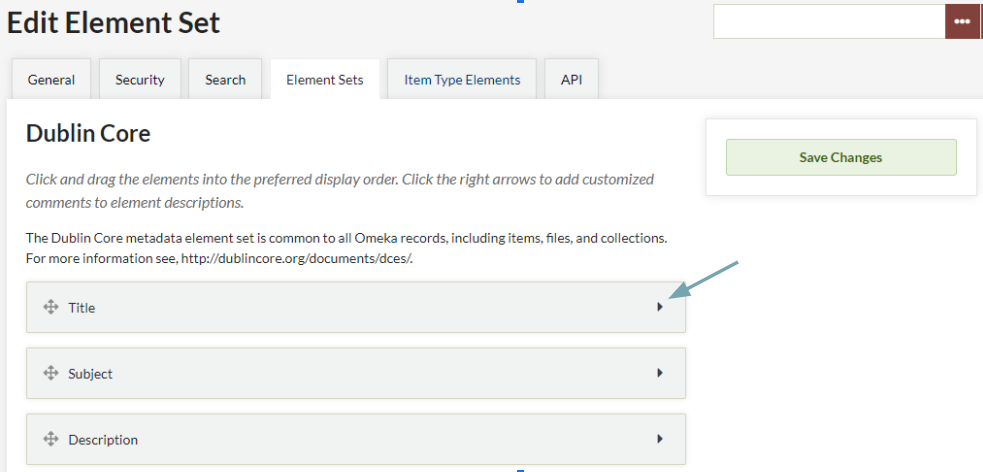Click the move handle icon beside Description
Image resolution: width=983 pixels, height=472 pixels.
coord(51,439)
